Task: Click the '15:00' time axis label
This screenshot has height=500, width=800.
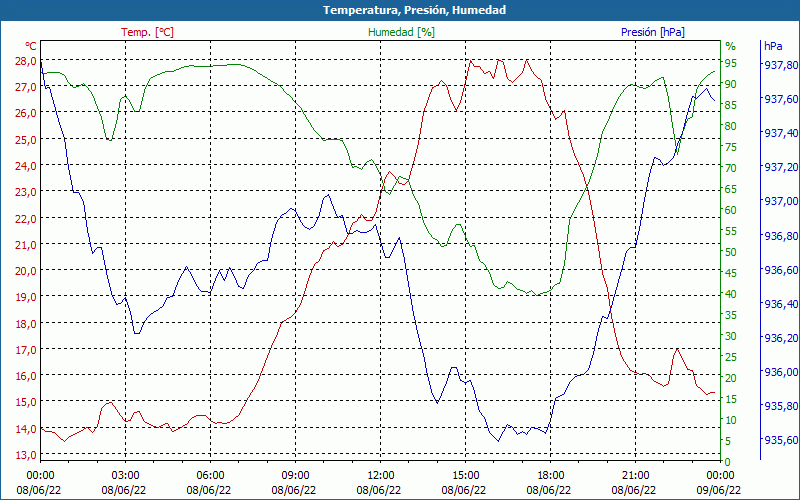Action: 465,476
